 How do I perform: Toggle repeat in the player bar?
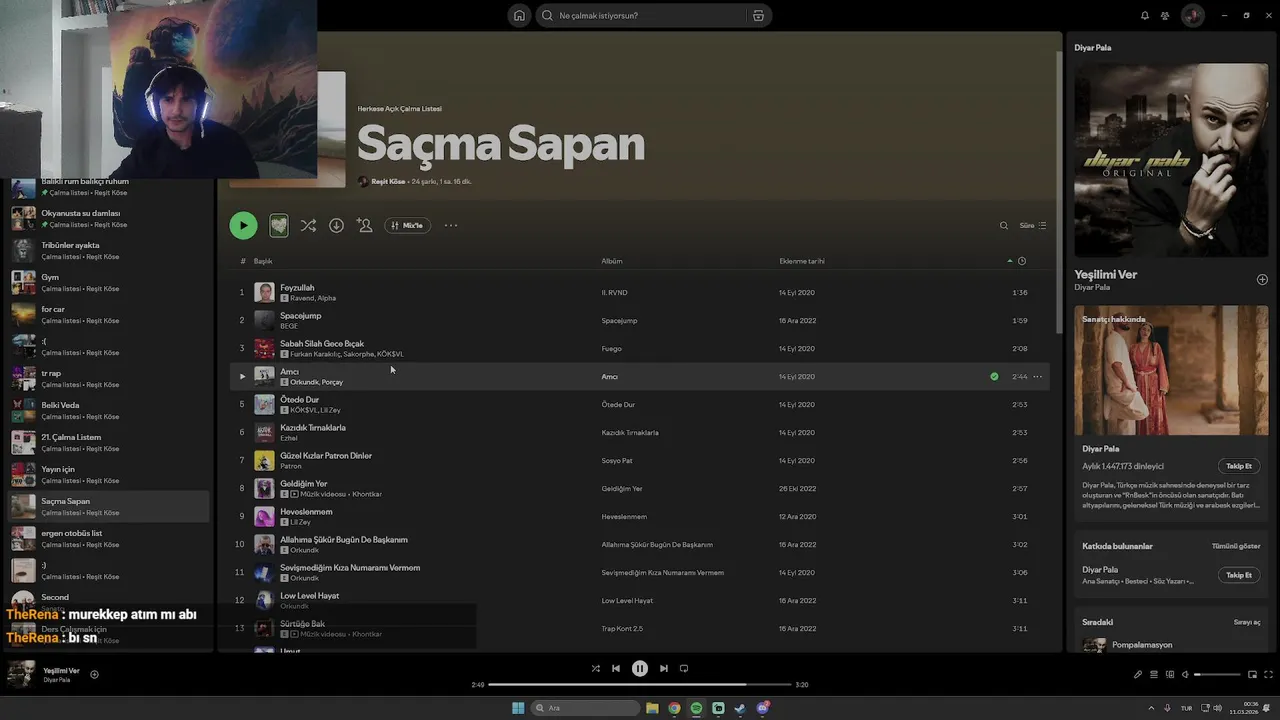click(684, 668)
